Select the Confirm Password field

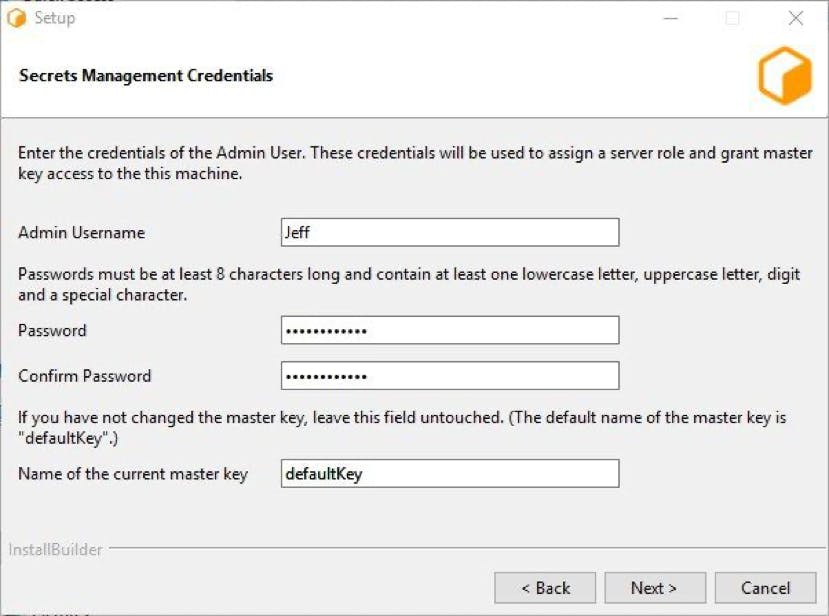tap(450, 375)
